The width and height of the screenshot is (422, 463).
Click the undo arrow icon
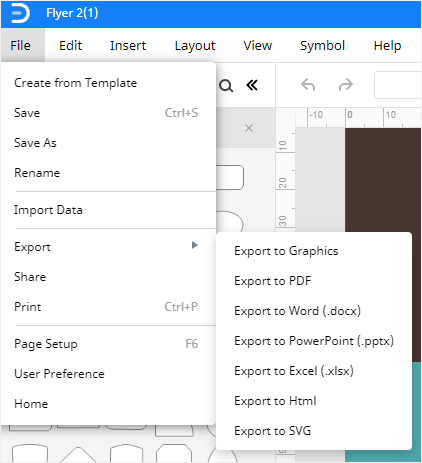pyautogui.click(x=308, y=85)
